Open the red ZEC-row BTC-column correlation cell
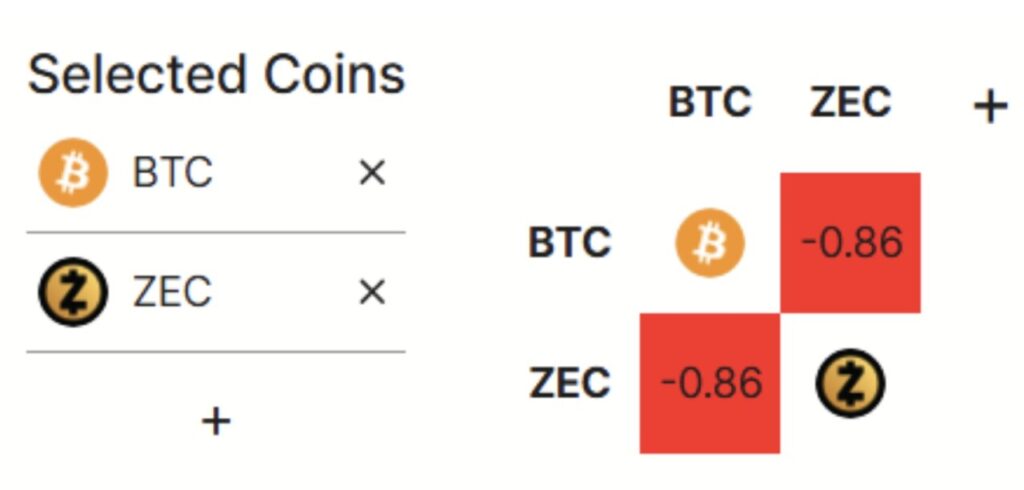 point(710,383)
